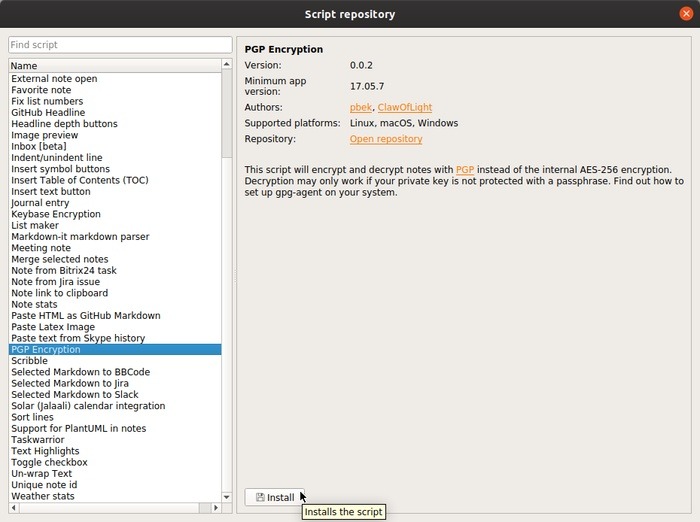Select the Inbox [beta] script
This screenshot has width=700, height=522.
pyautogui.click(x=115, y=146)
